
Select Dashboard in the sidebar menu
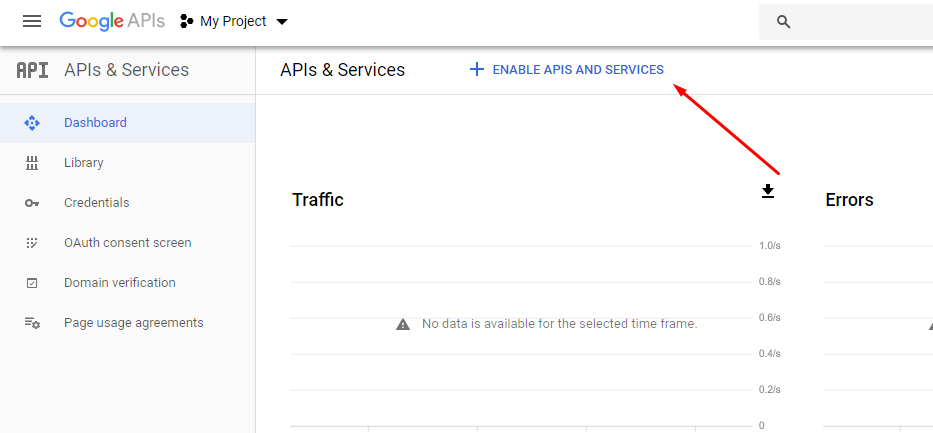click(x=95, y=123)
